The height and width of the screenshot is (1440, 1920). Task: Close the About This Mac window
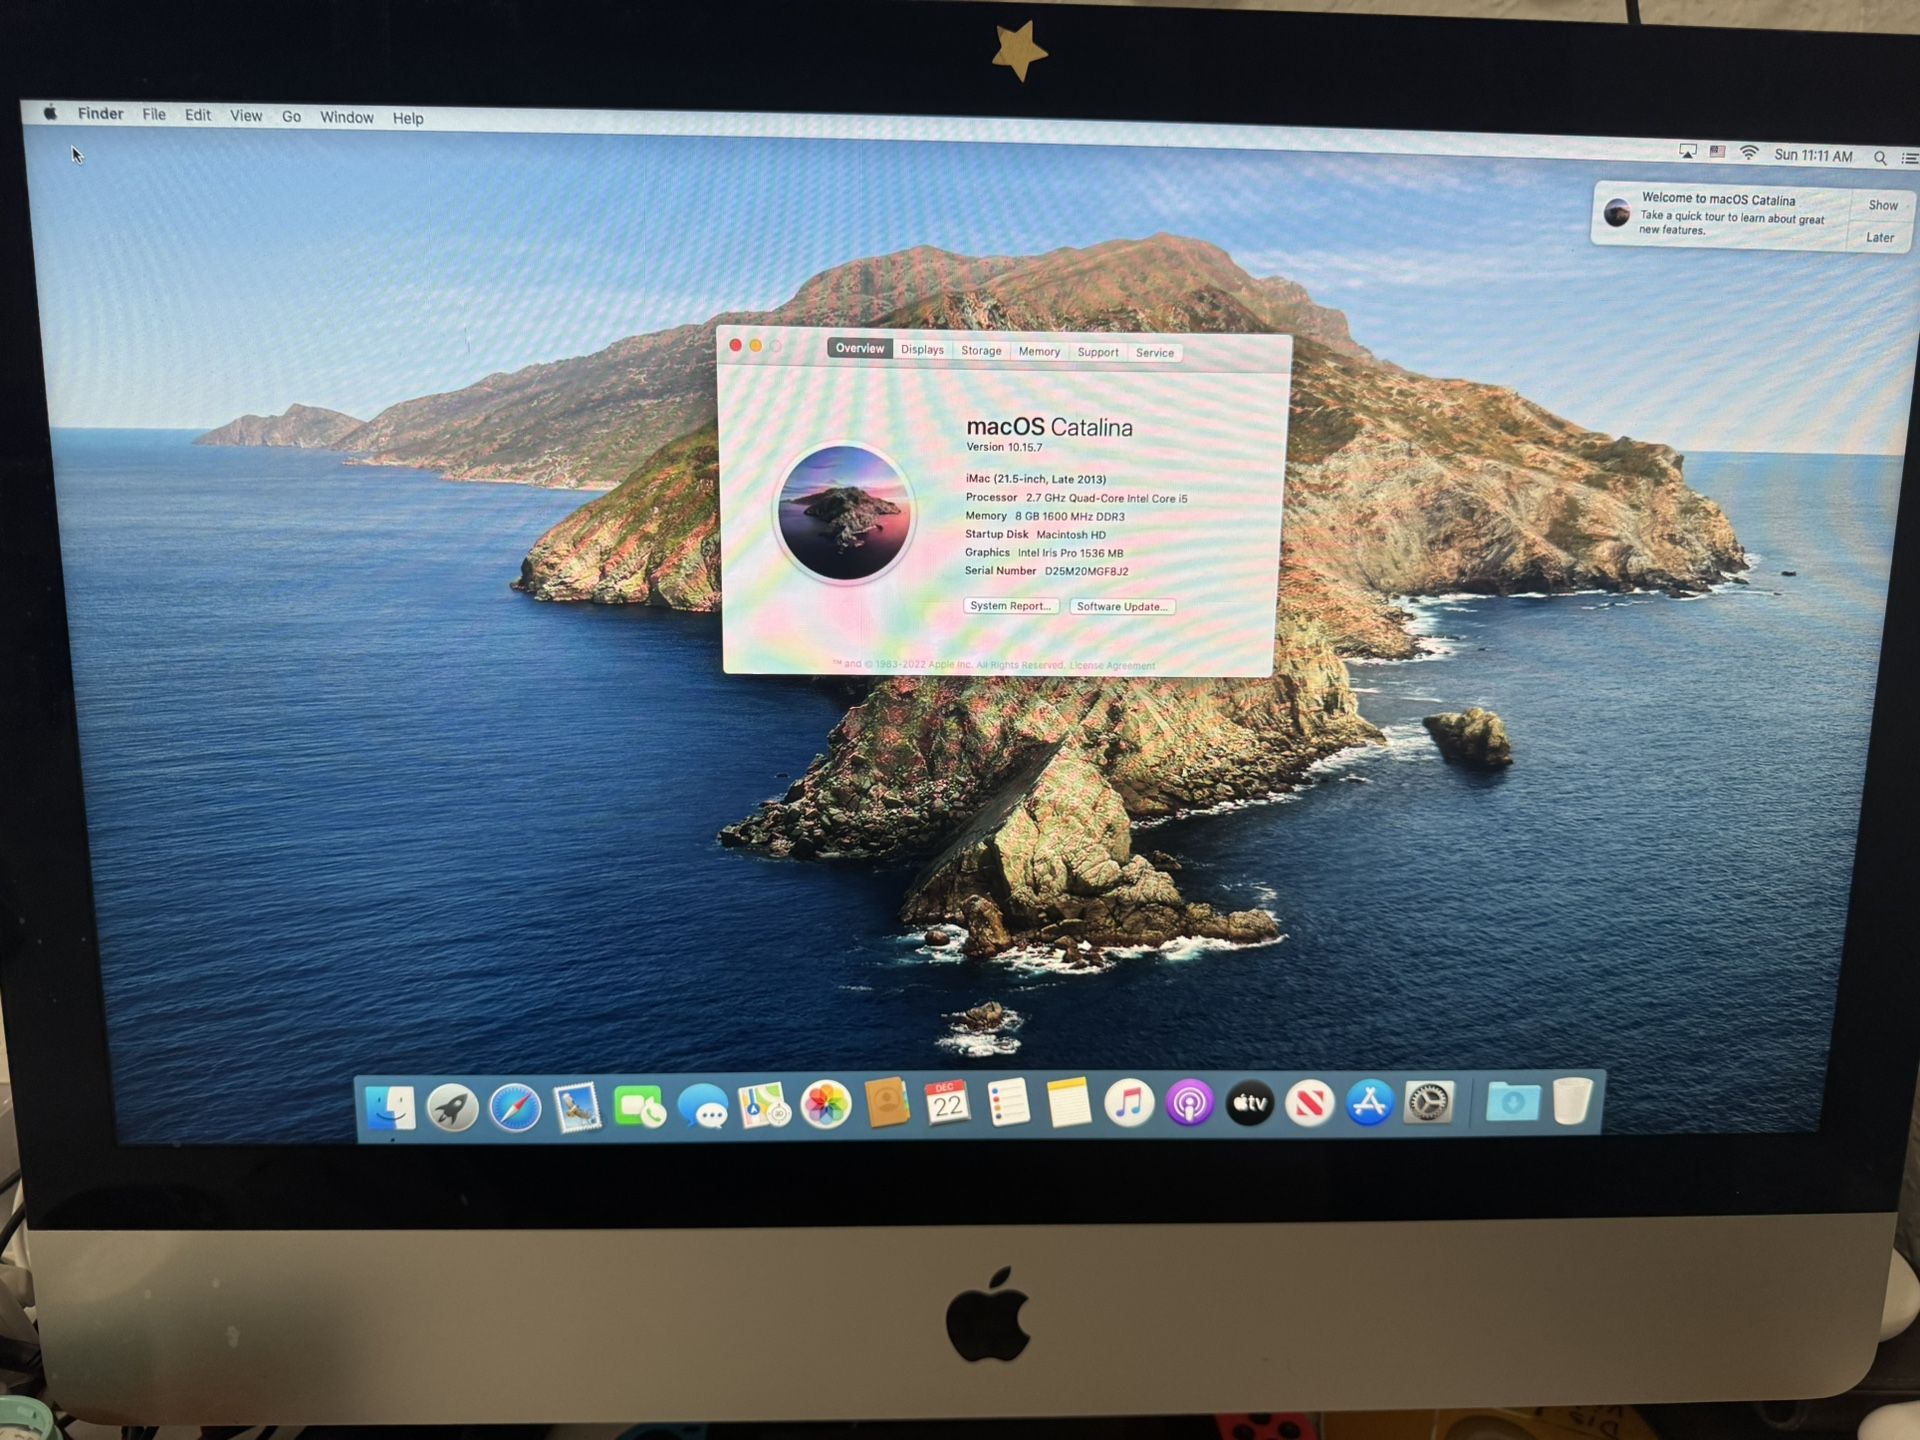click(x=736, y=344)
